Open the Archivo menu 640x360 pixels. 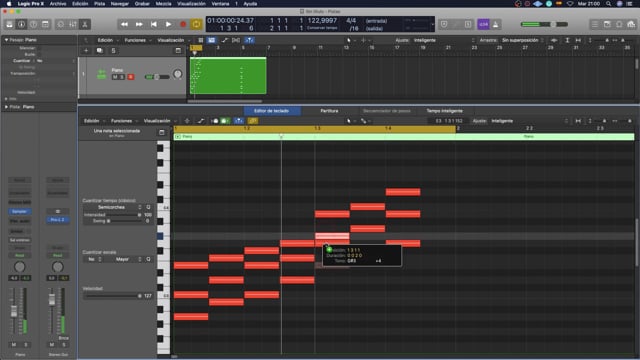pos(58,4)
